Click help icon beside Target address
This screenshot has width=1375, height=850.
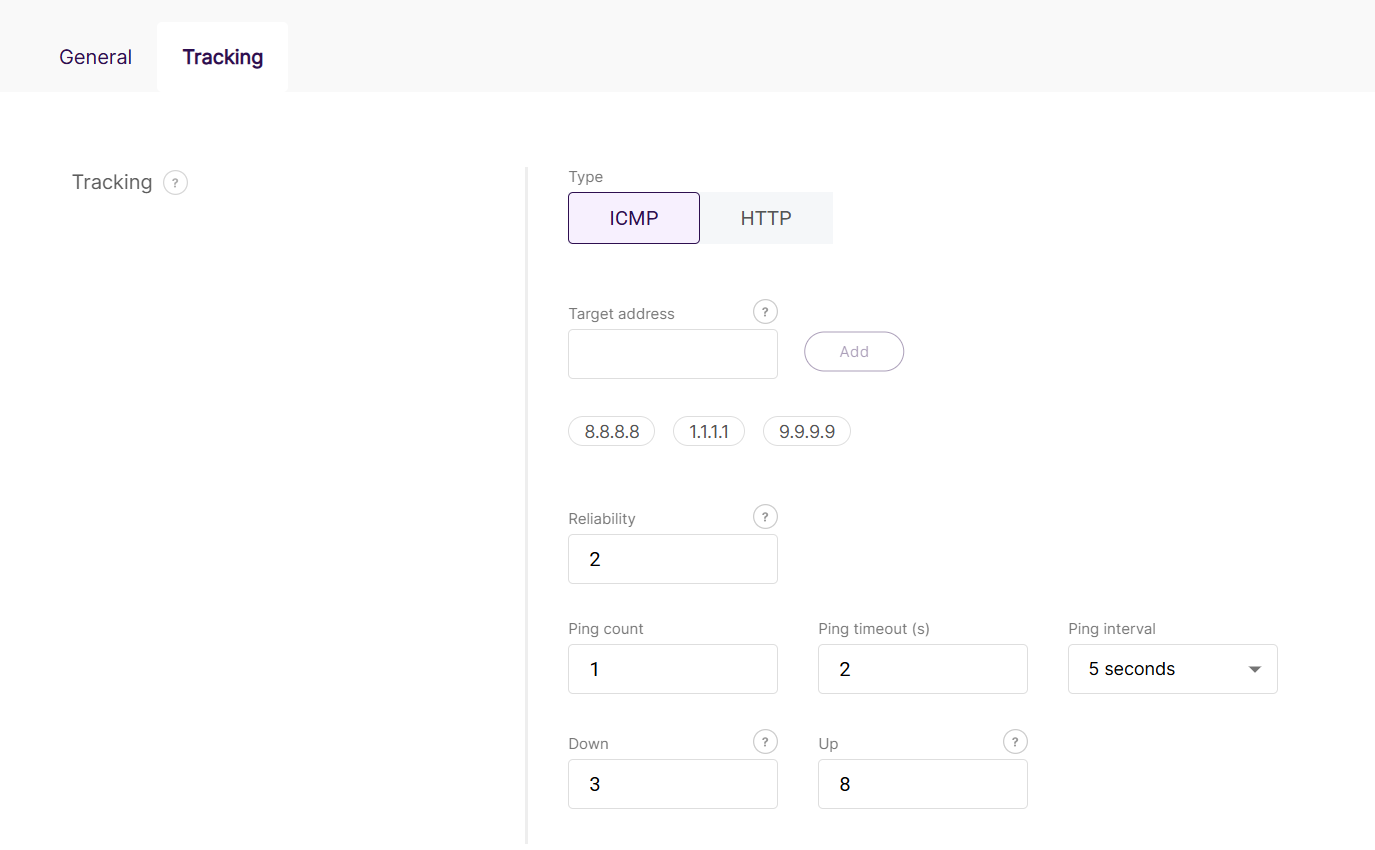(x=765, y=312)
